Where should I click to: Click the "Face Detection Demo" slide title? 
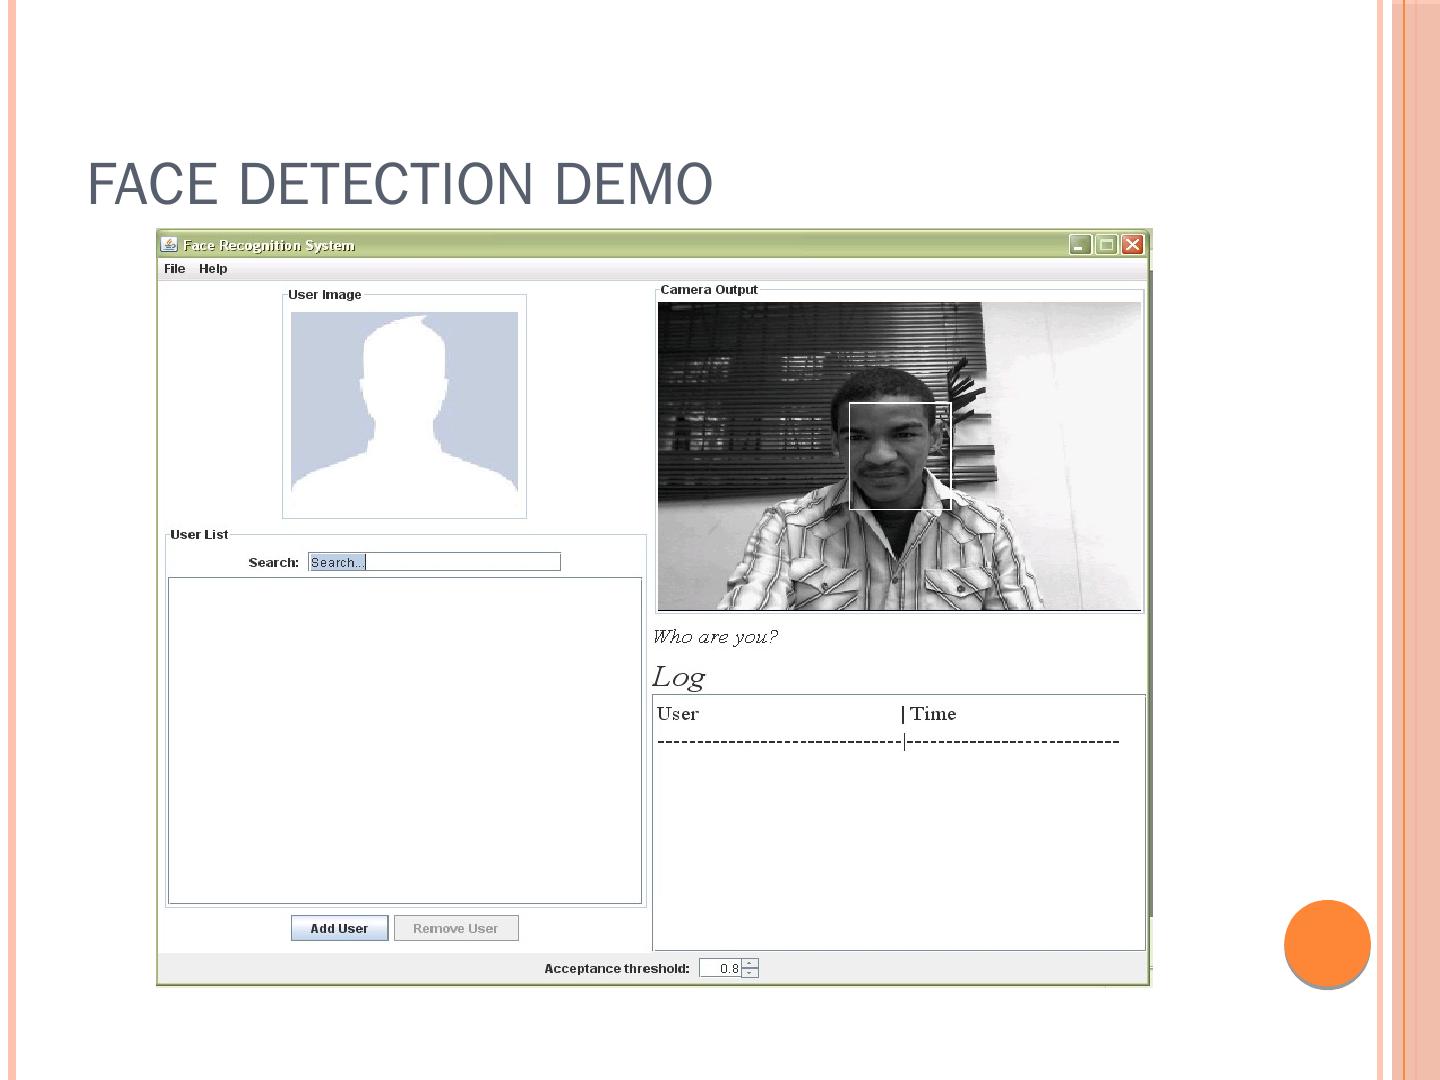[400, 184]
